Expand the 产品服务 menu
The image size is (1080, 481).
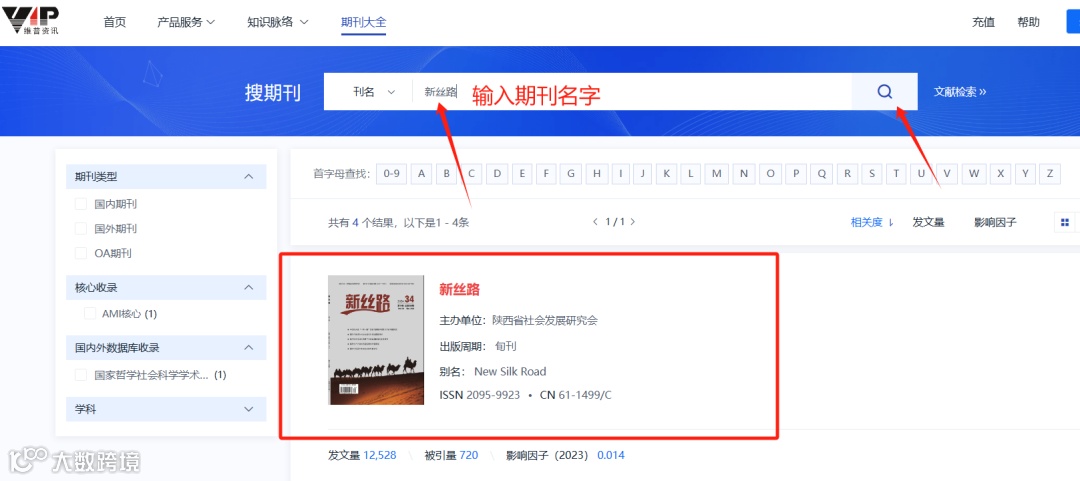tap(186, 22)
